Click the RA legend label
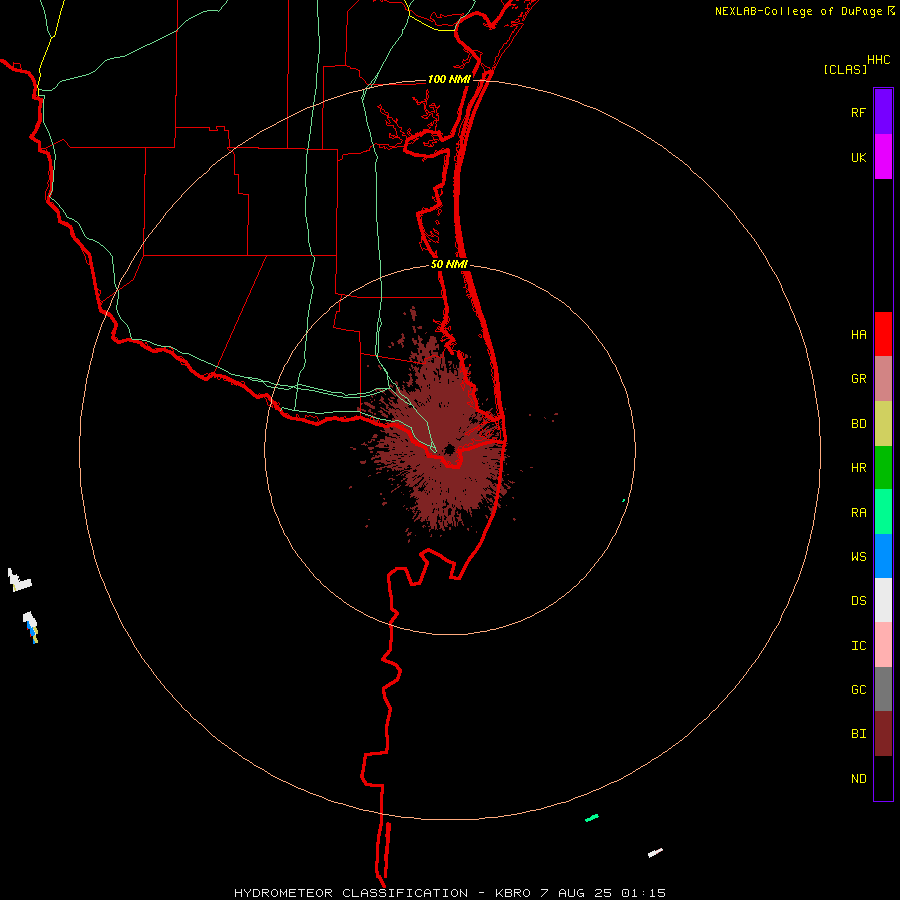The height and width of the screenshot is (900, 900). [858, 513]
